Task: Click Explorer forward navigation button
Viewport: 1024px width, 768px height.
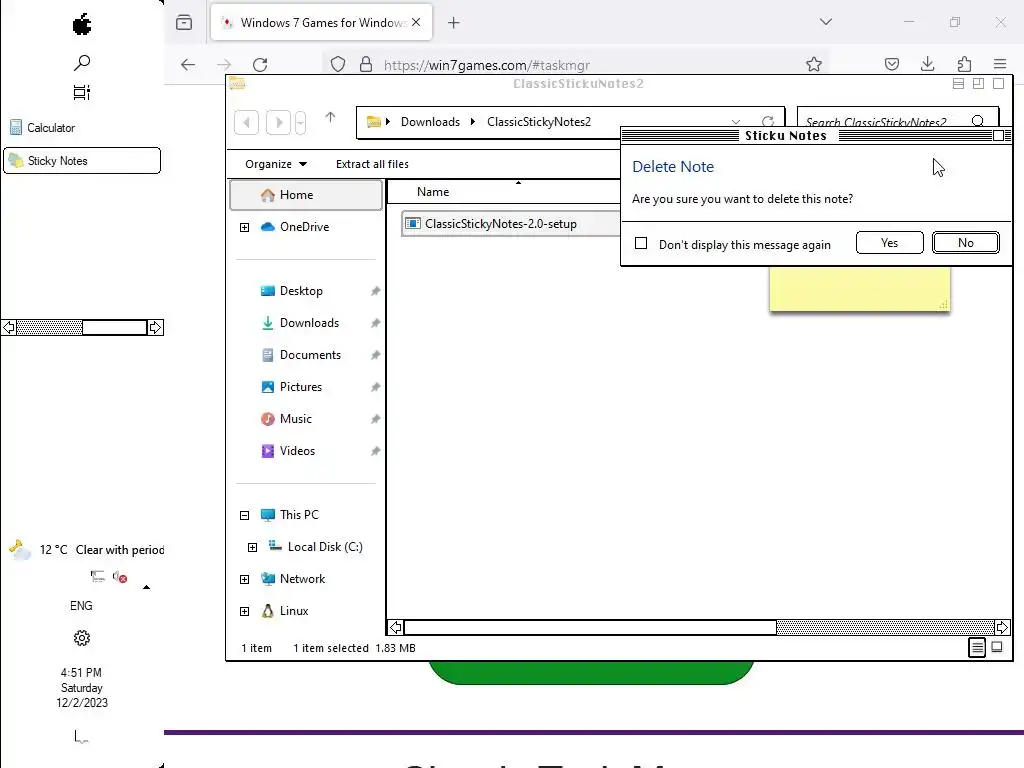Action: 278,122
